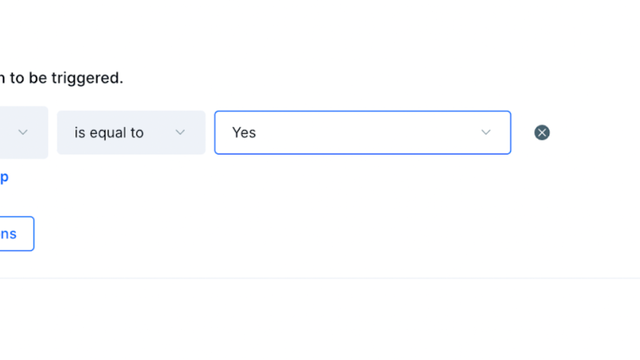640x360 pixels.
Task: Click the outlined button ending in 'ns'
Action: [17, 234]
